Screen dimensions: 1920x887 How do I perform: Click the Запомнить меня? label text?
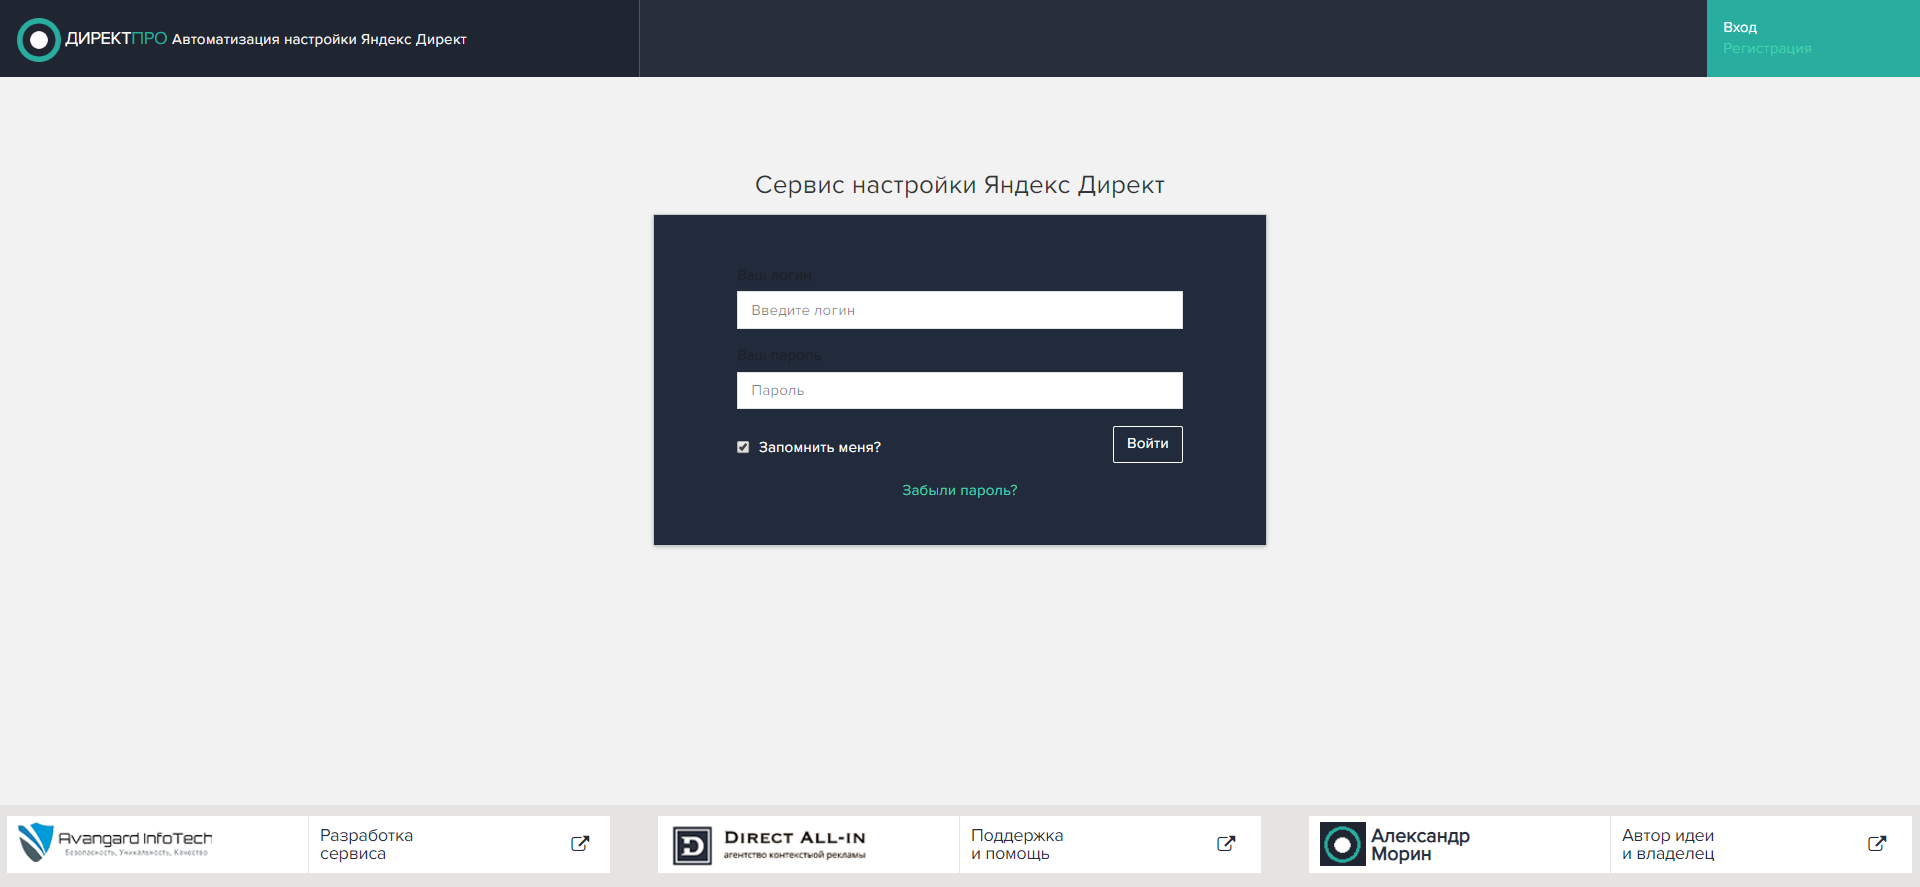pos(820,447)
